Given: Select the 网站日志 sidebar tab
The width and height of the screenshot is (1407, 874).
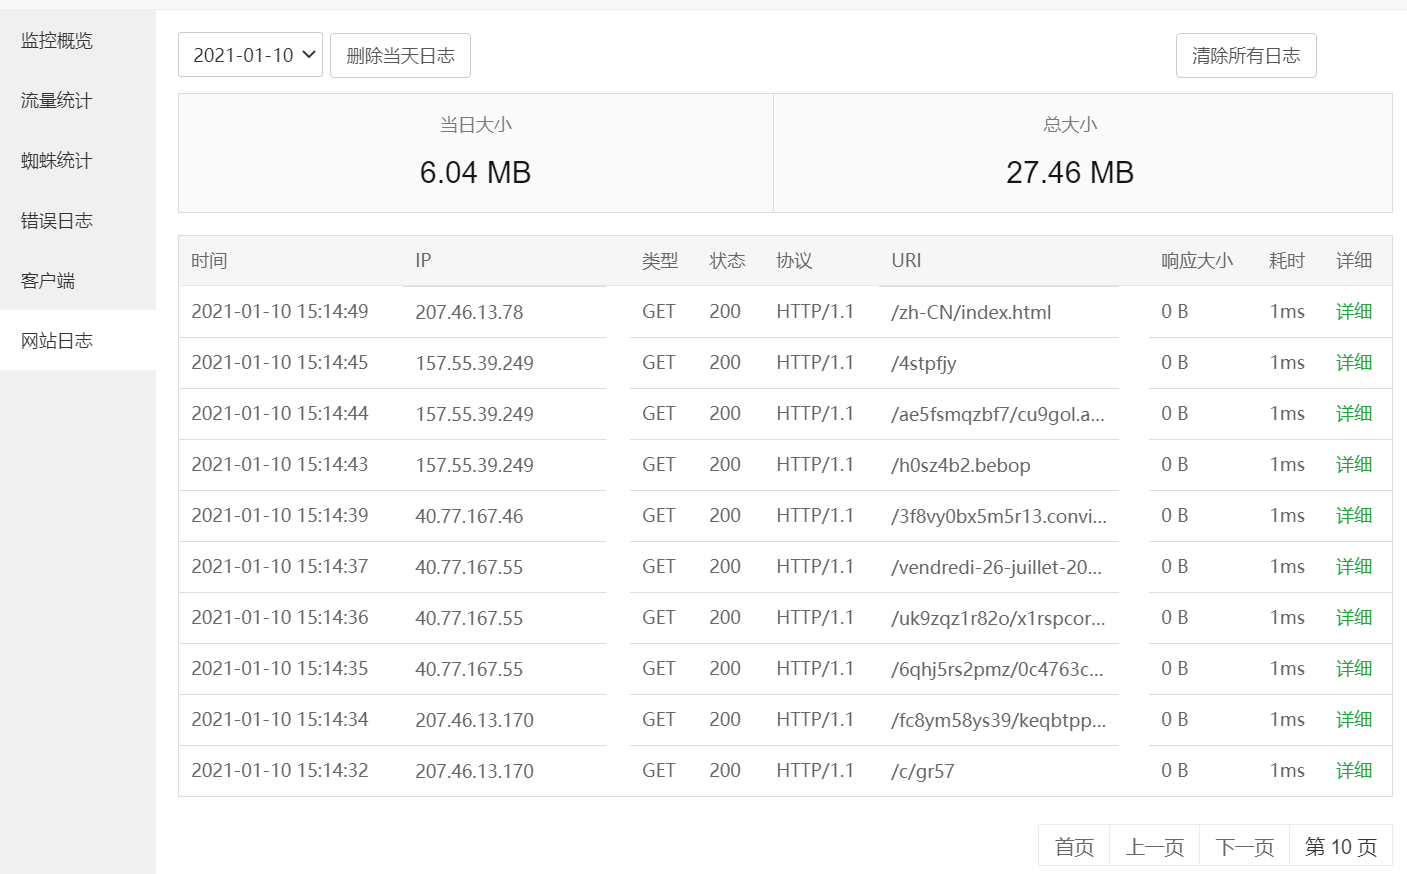Looking at the screenshot, I should pyautogui.click(x=57, y=340).
